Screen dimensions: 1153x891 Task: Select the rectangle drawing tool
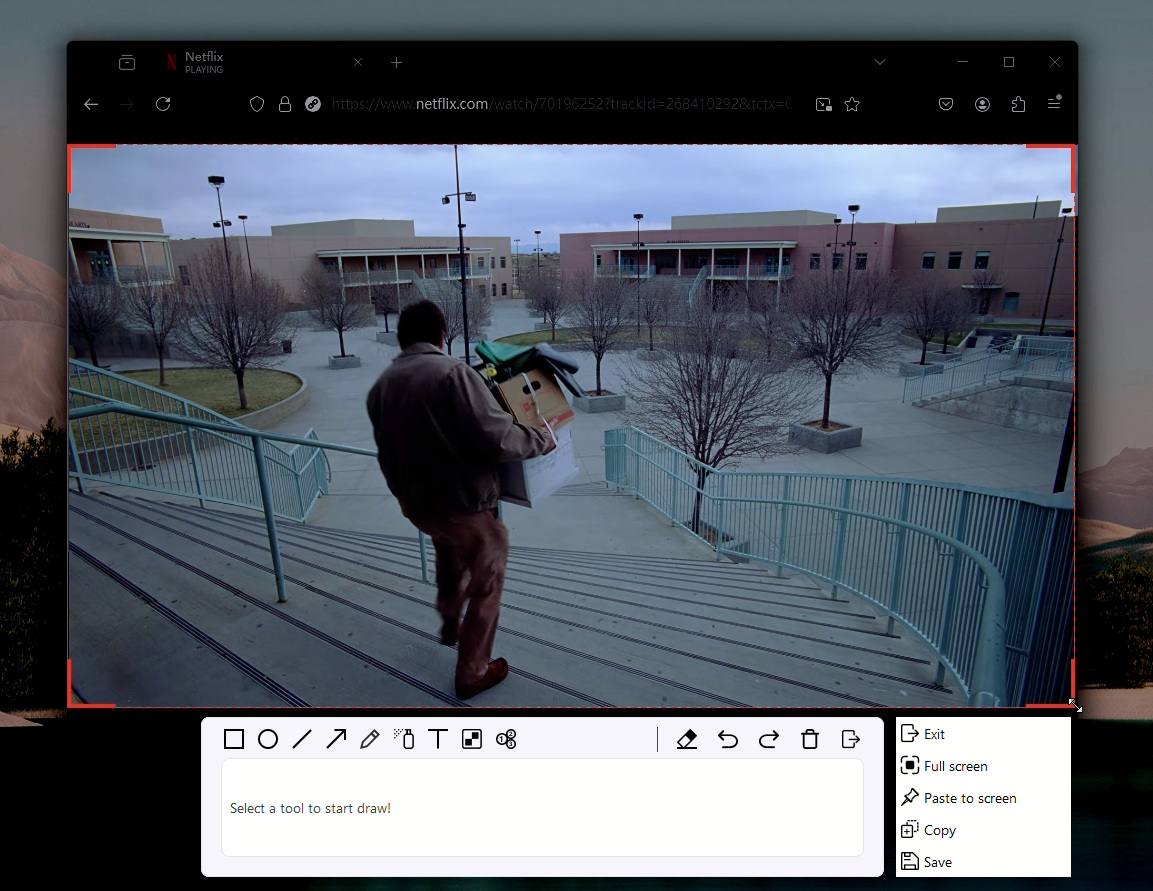point(234,739)
